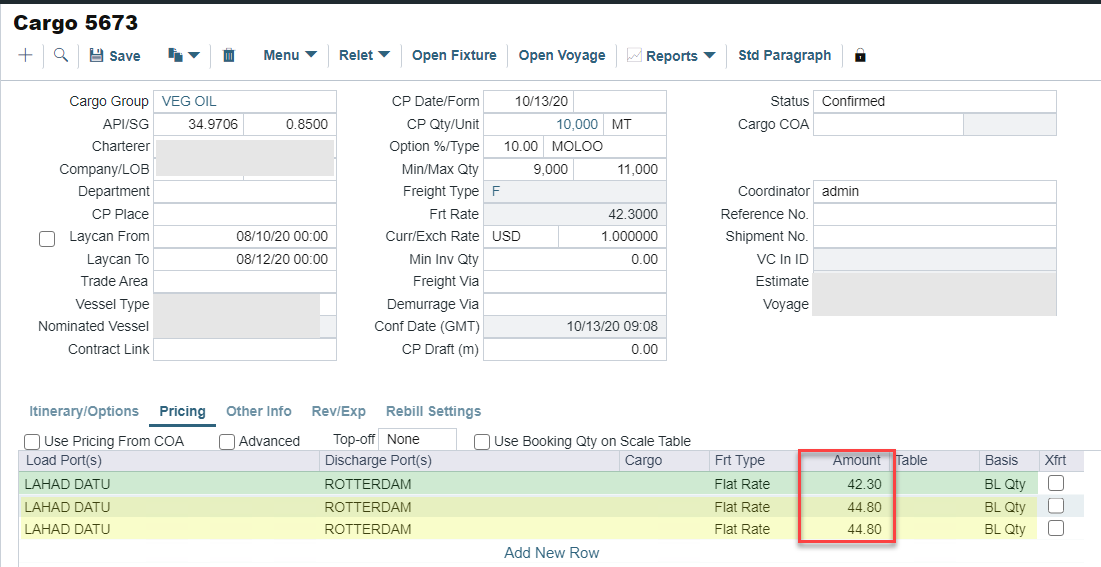Click the Save floppy disk icon
The height and width of the screenshot is (567, 1101).
pyautogui.click(x=97, y=56)
